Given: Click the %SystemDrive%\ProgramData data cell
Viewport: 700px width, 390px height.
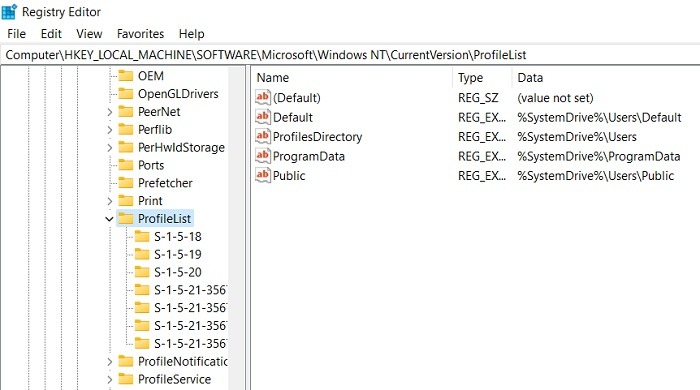Looking at the screenshot, I should click(599, 156).
